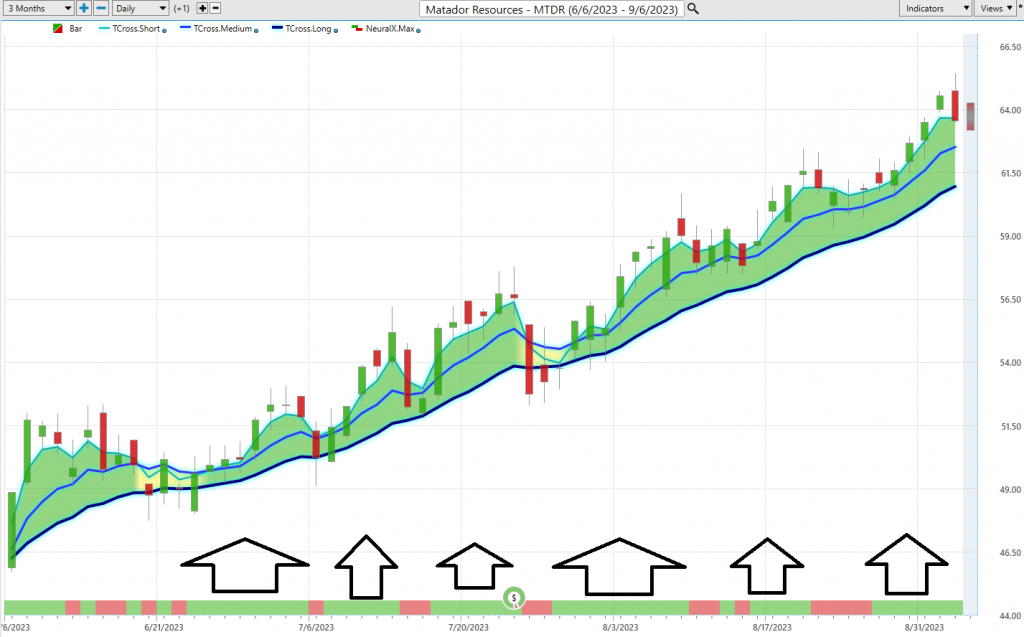
Task: Click the TCross.Long legend entry
Action: [308, 29]
